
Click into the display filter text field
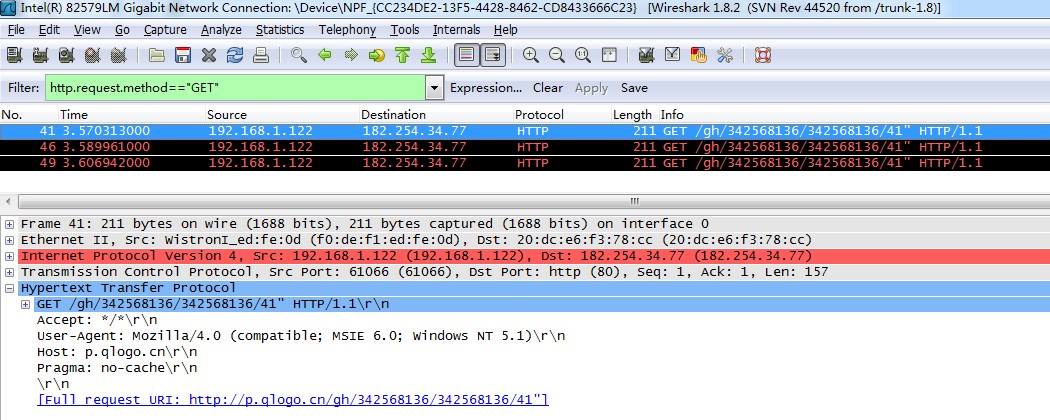pos(235,88)
